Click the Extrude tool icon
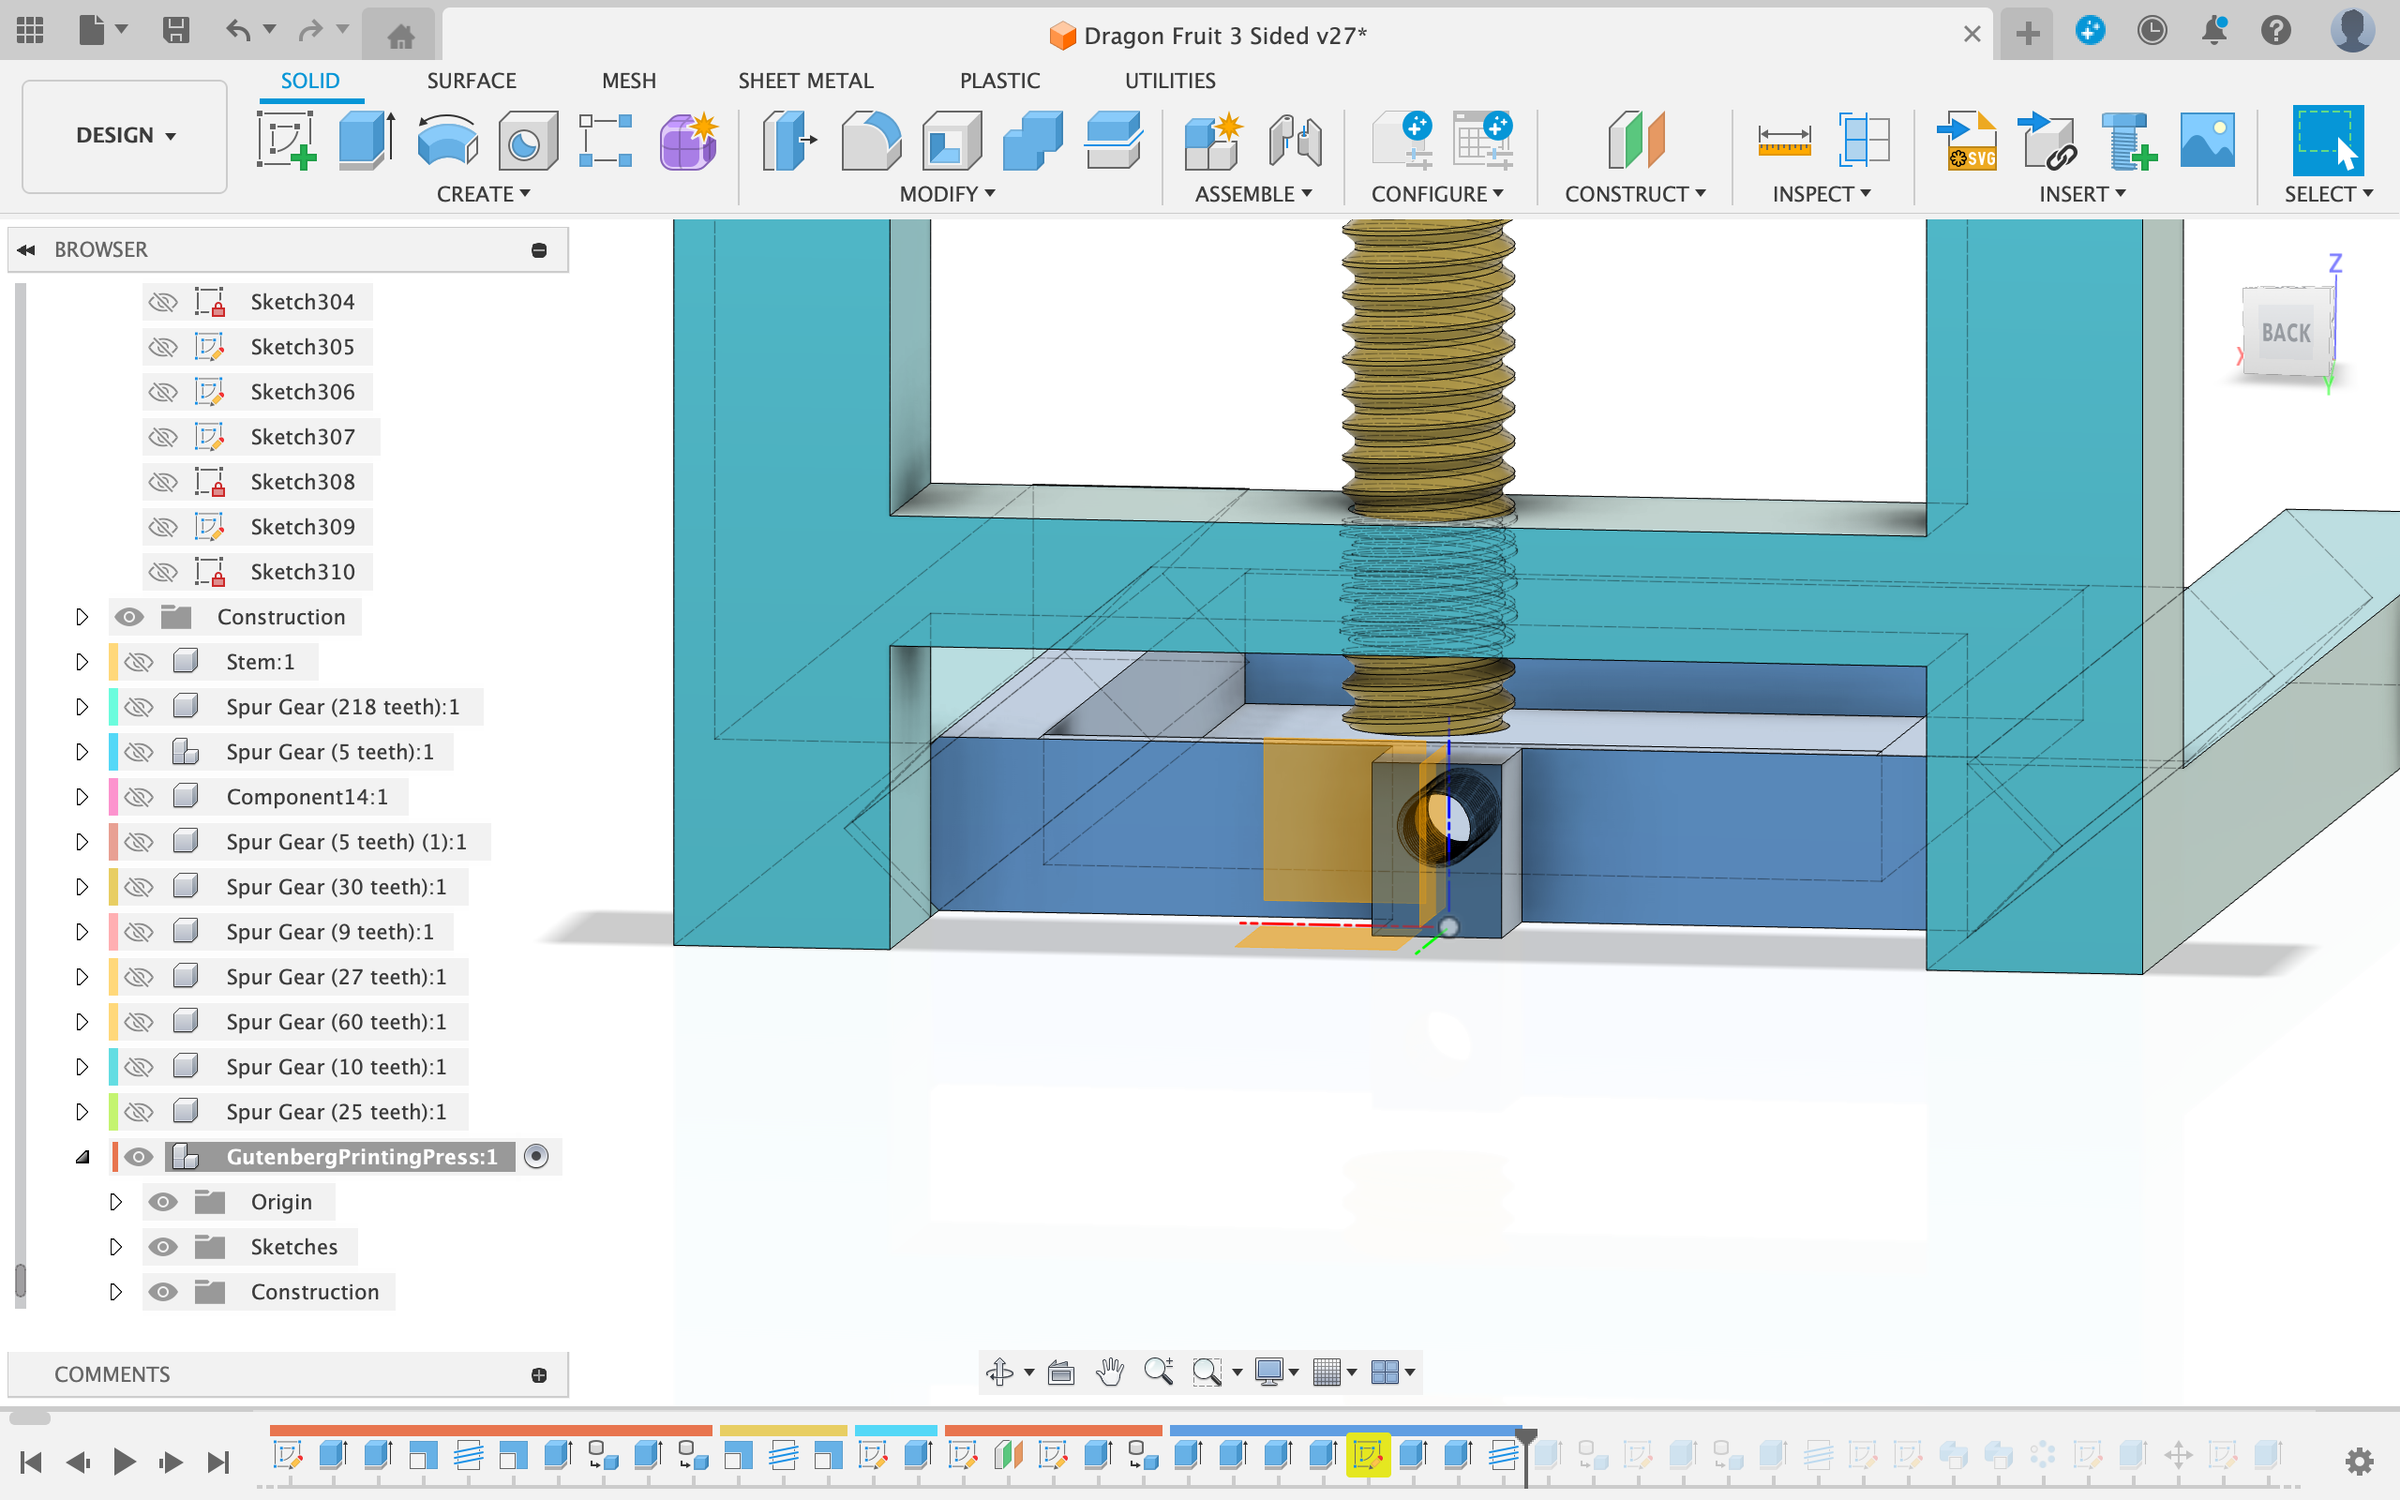The height and width of the screenshot is (1500, 2400). [x=366, y=140]
